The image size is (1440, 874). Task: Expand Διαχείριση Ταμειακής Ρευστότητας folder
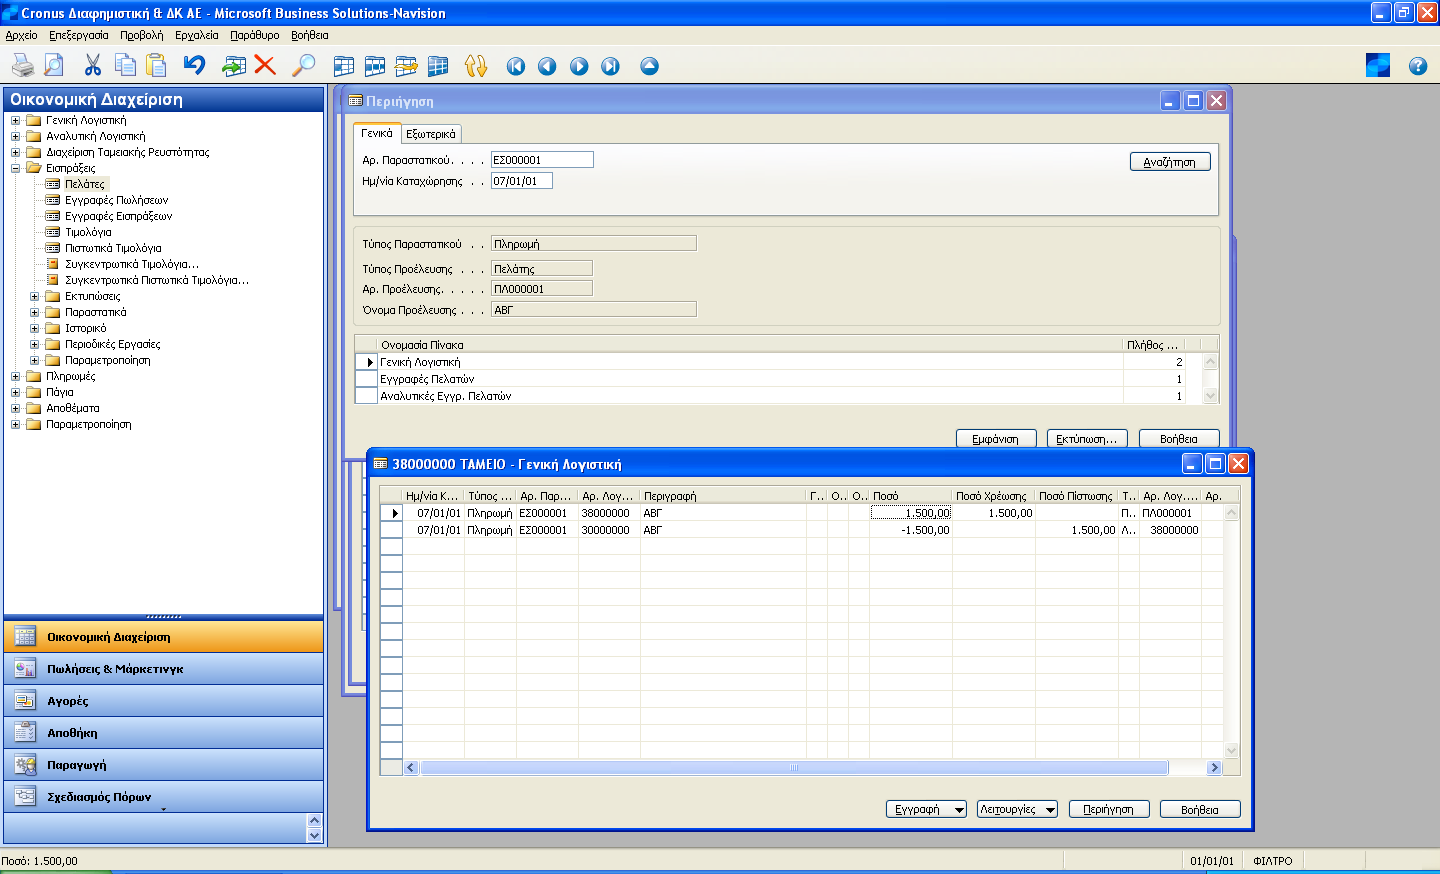15,152
